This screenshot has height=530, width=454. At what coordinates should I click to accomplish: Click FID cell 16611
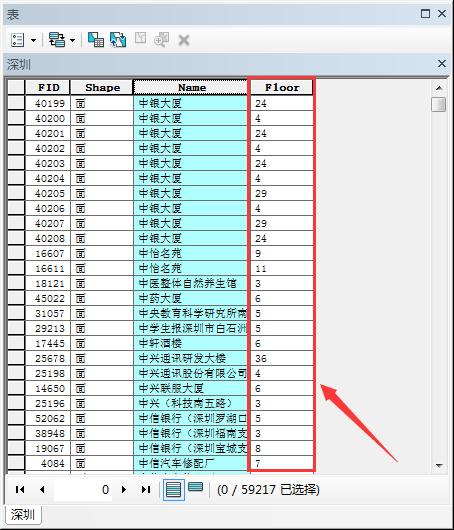point(48,268)
